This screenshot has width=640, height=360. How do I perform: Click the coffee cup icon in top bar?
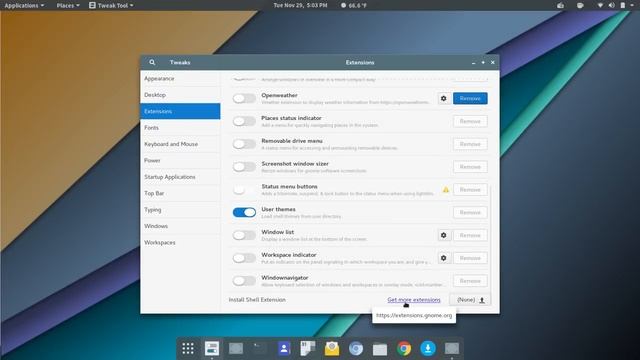[580, 5]
